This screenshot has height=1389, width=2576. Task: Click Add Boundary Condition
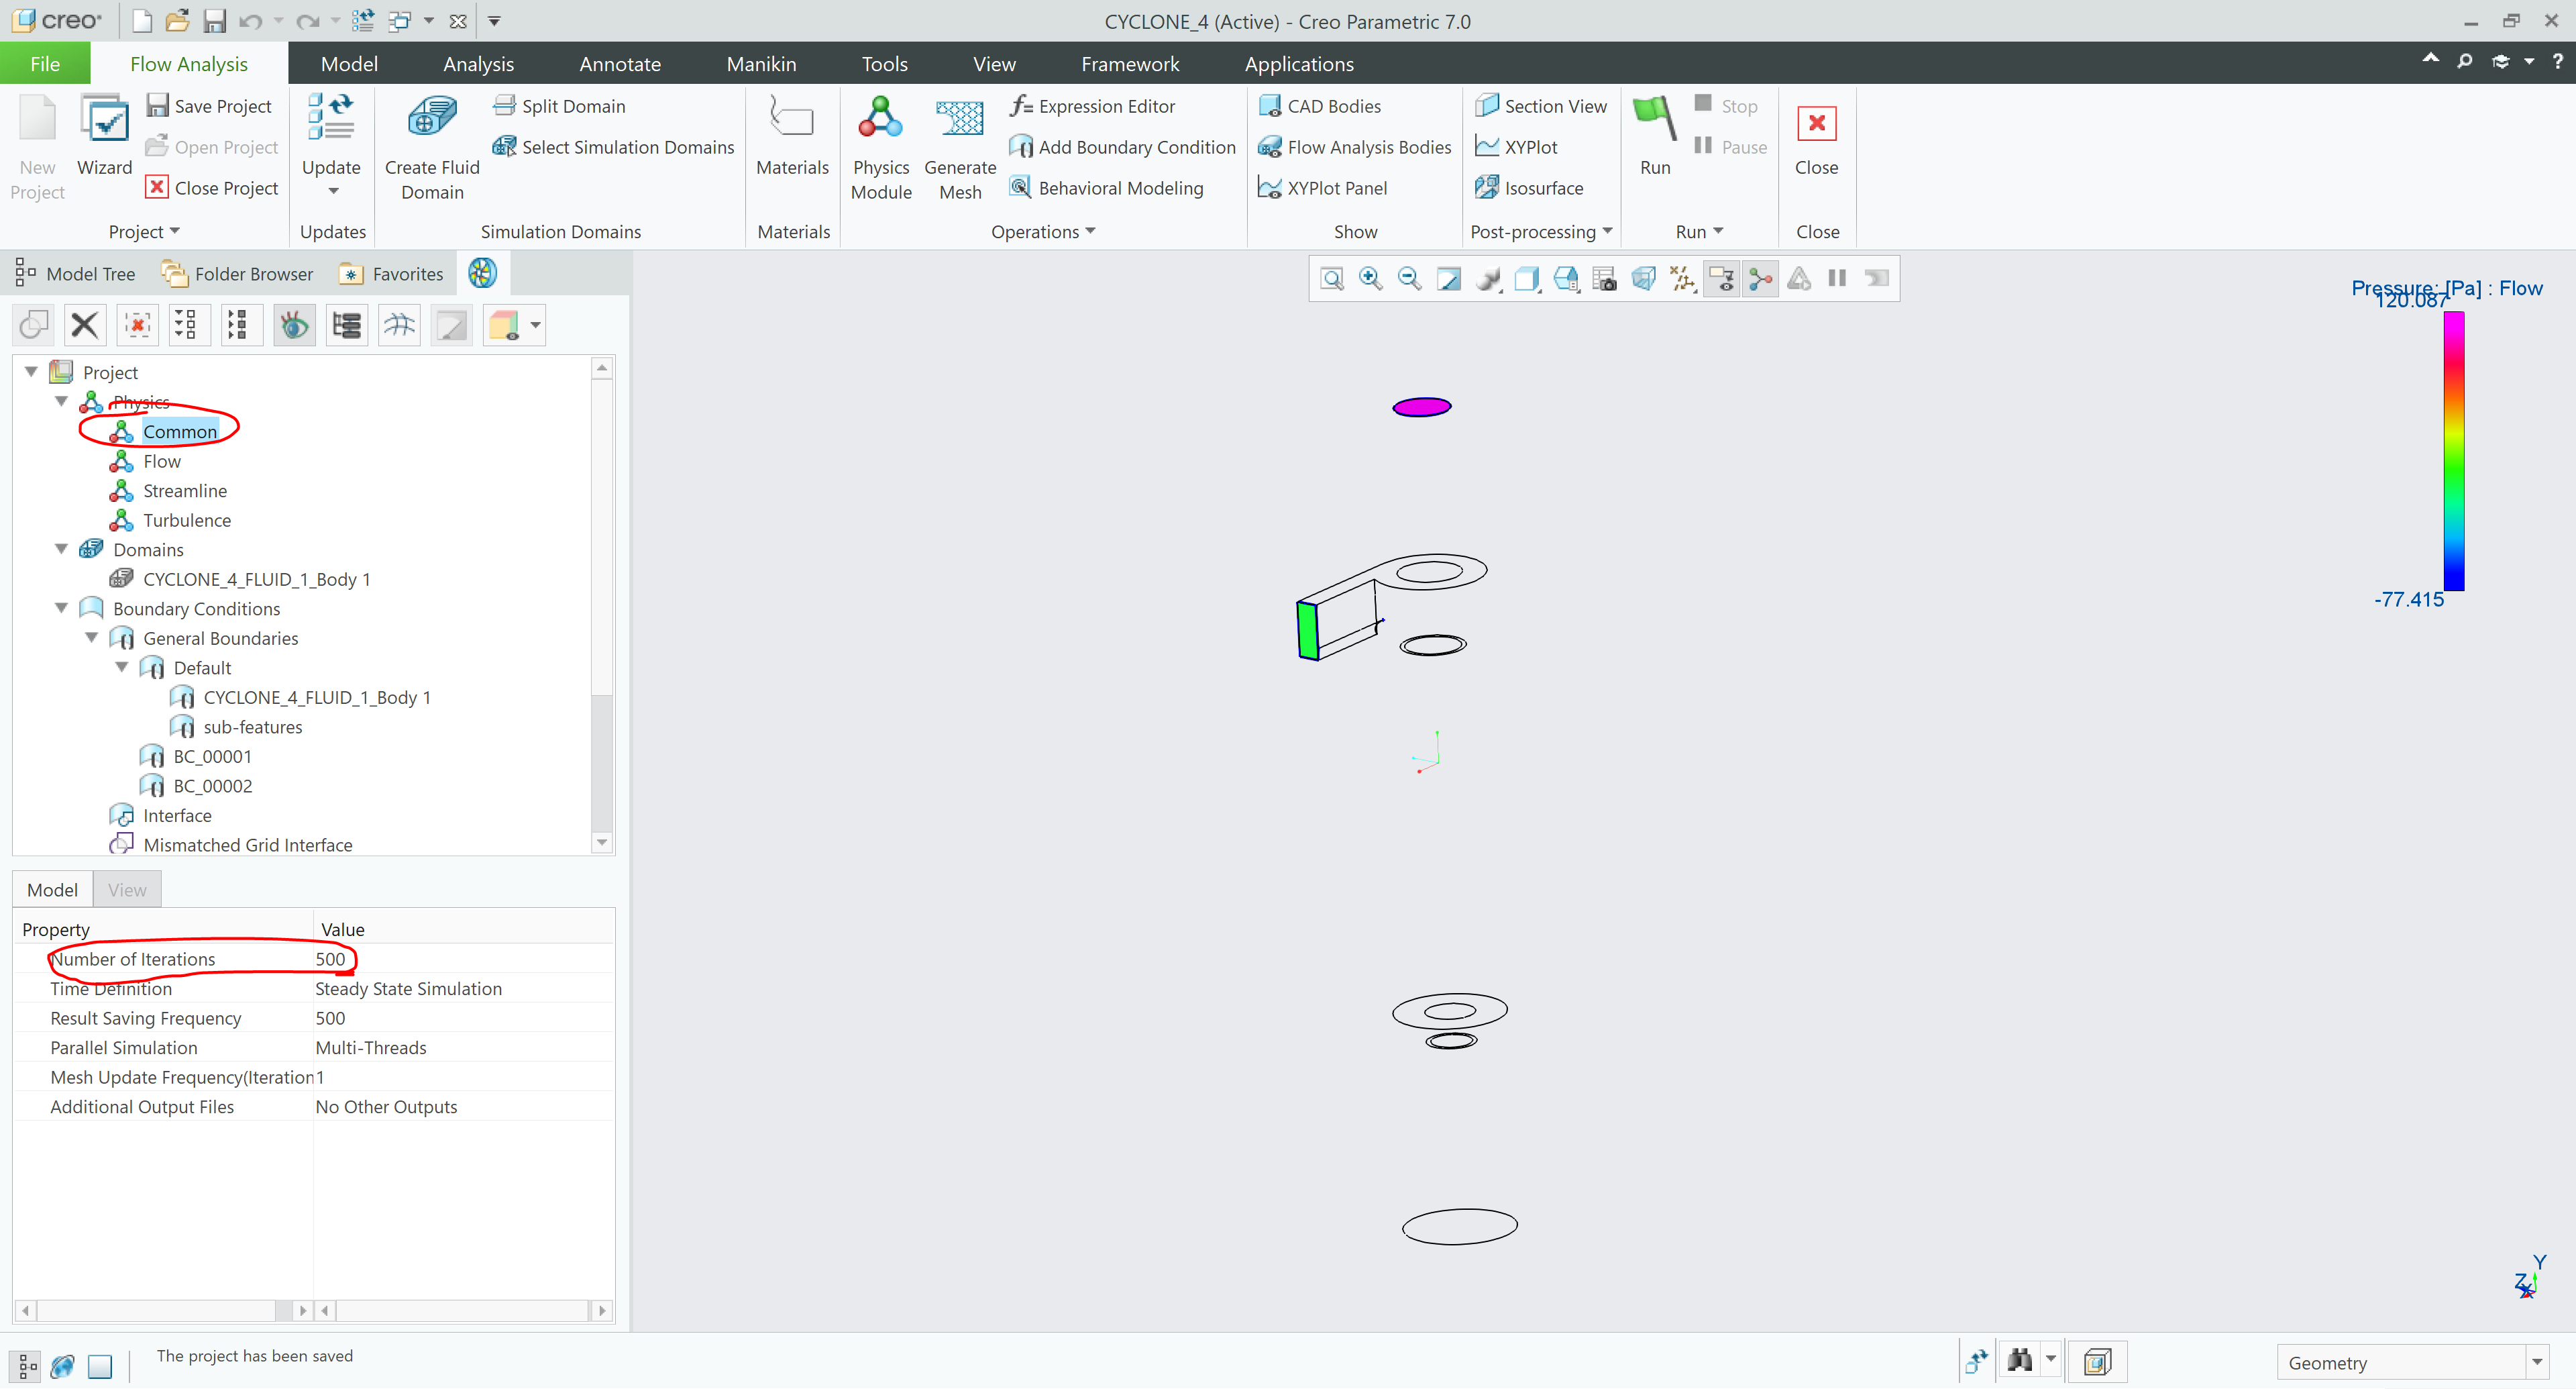(1123, 147)
